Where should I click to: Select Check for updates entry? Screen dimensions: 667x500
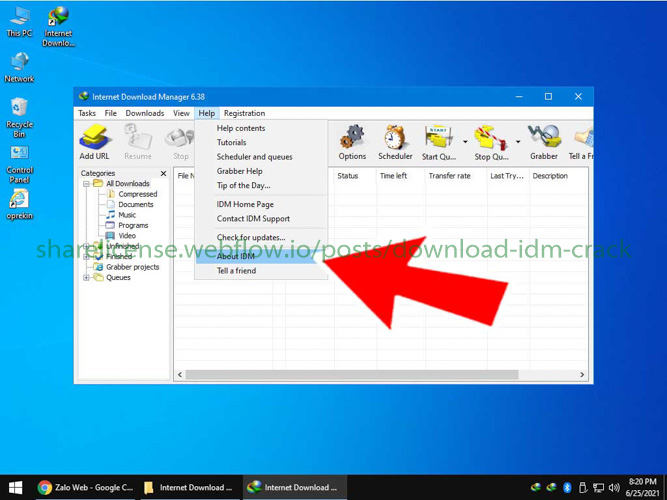point(261,237)
